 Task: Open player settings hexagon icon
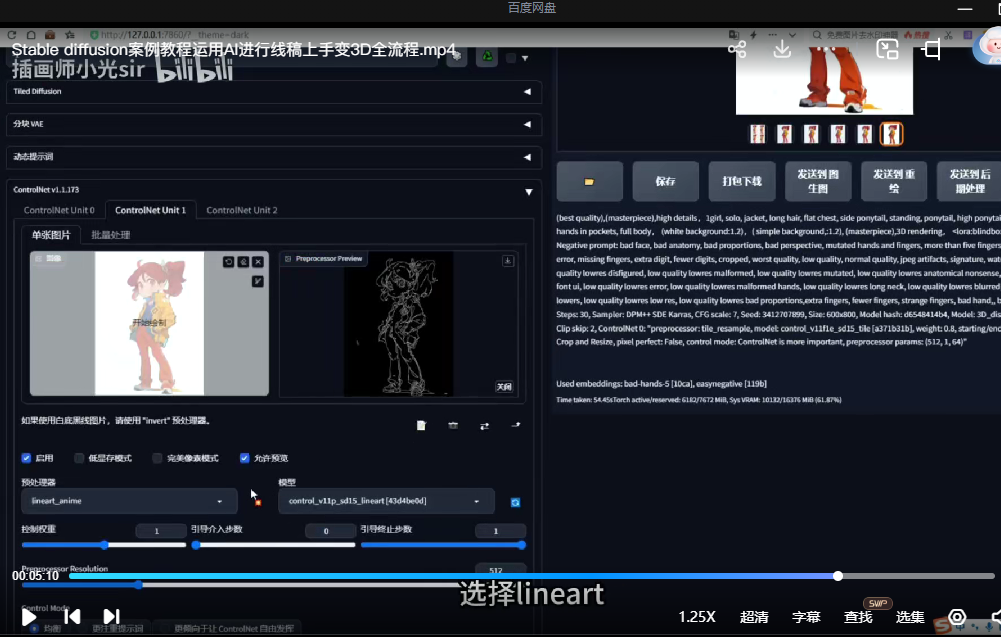(957, 617)
